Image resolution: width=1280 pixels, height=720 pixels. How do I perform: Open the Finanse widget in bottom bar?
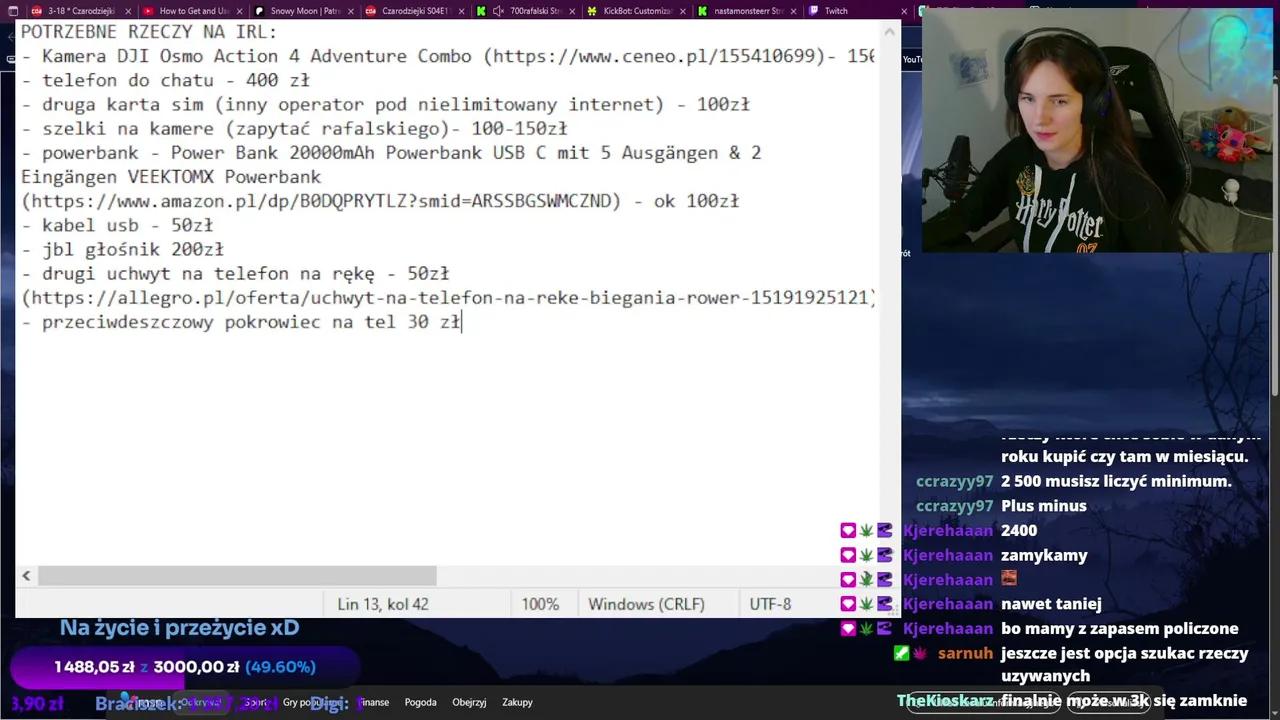click(374, 702)
